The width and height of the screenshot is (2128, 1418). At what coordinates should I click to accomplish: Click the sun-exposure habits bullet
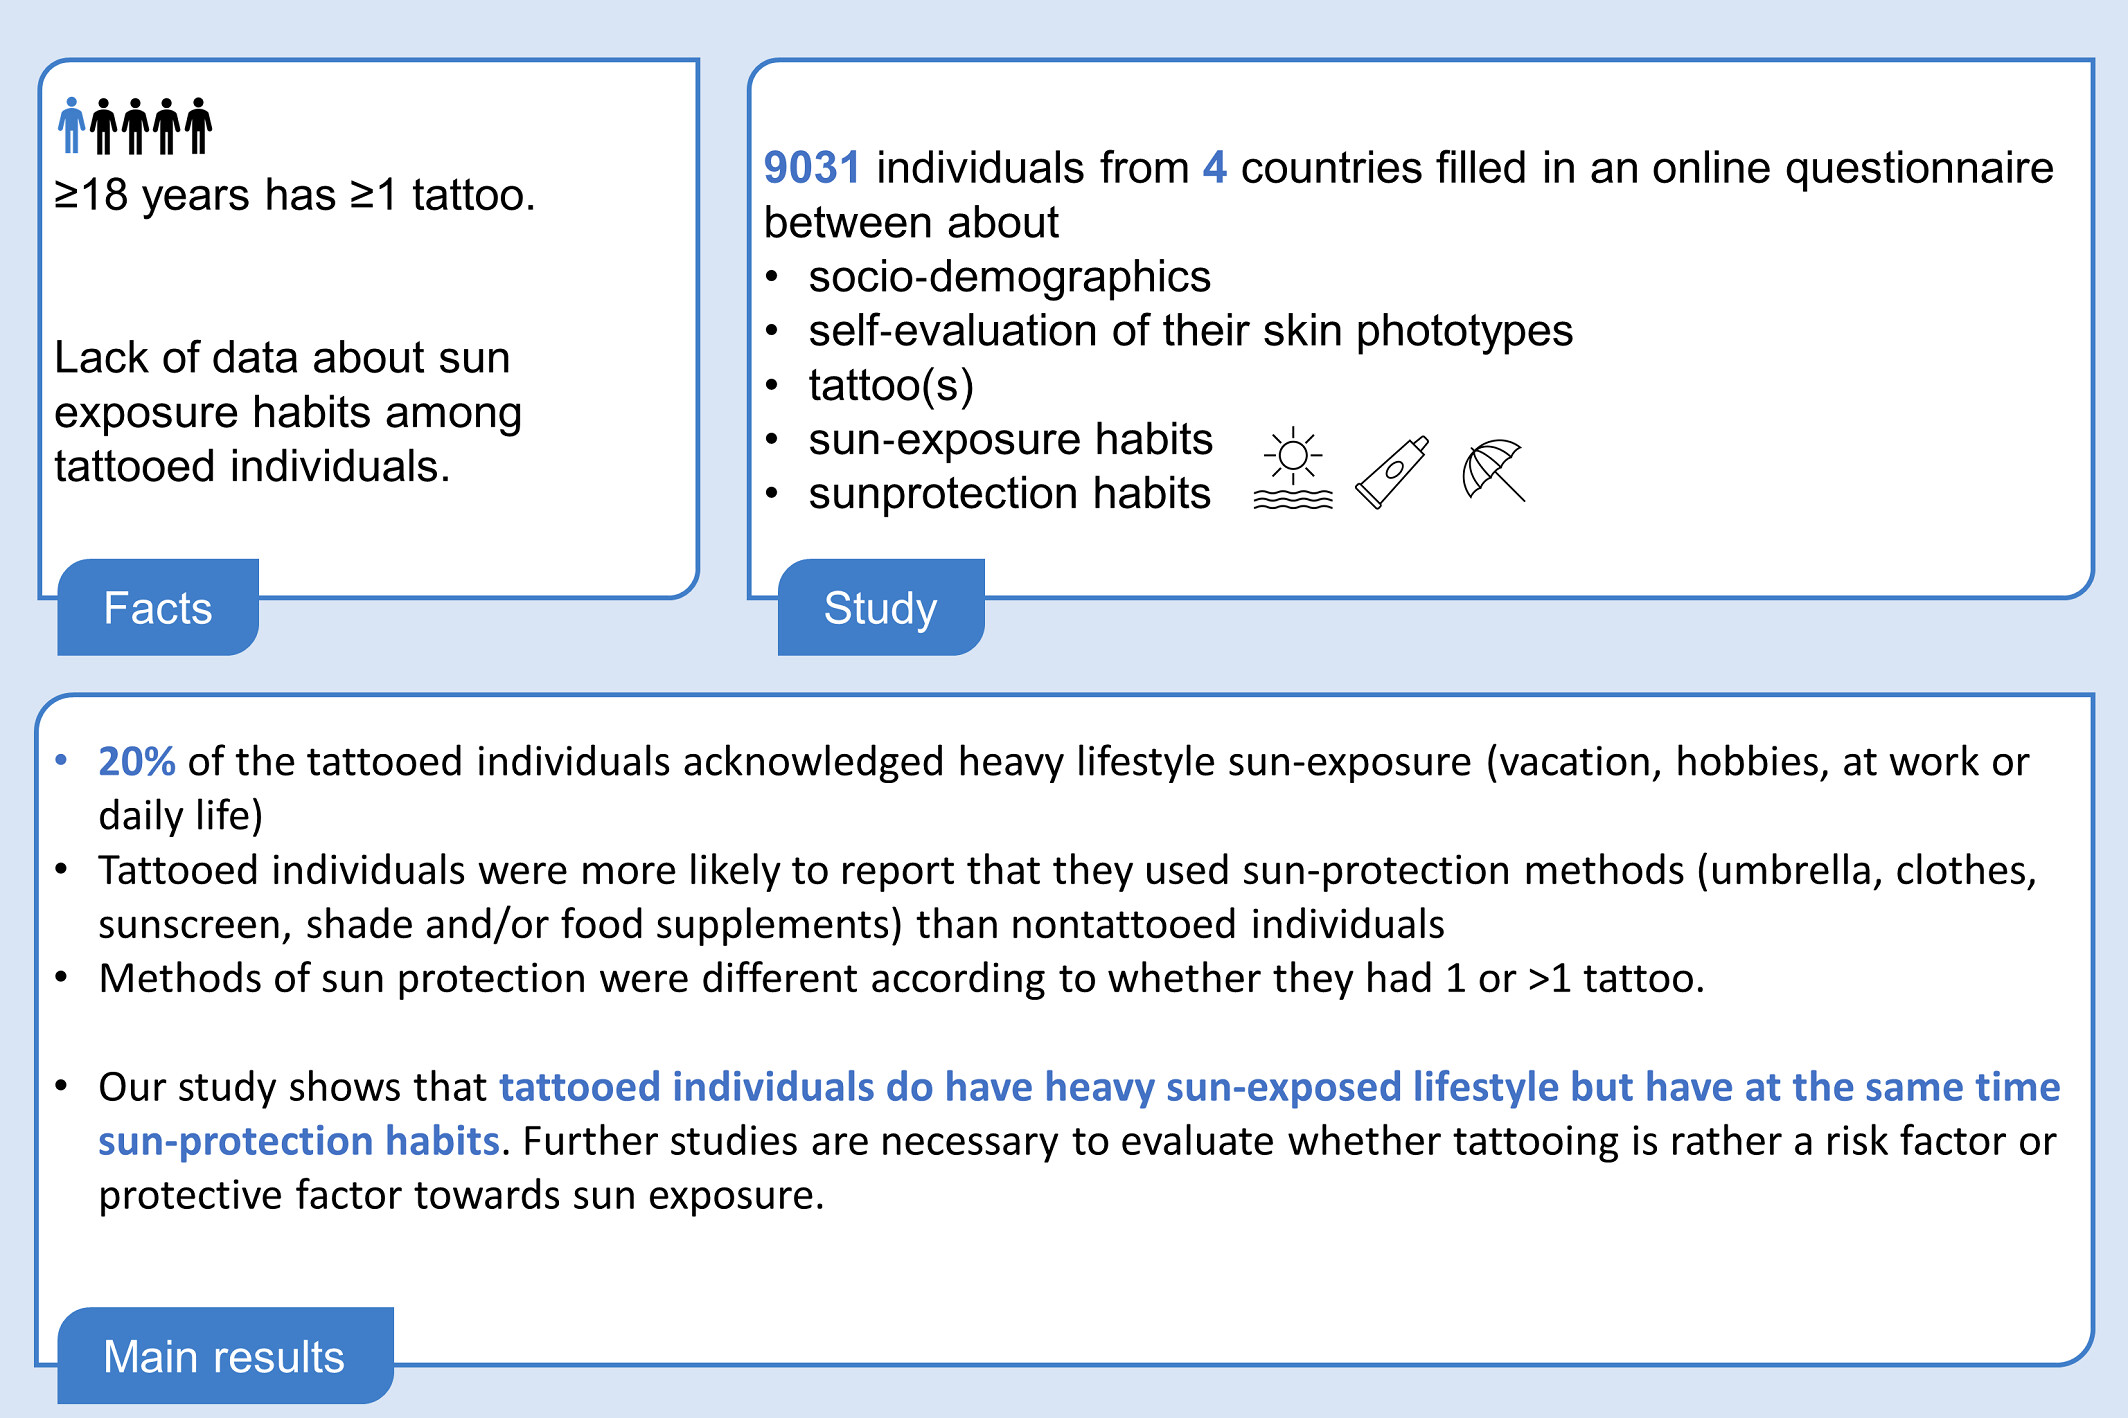pos(1010,440)
